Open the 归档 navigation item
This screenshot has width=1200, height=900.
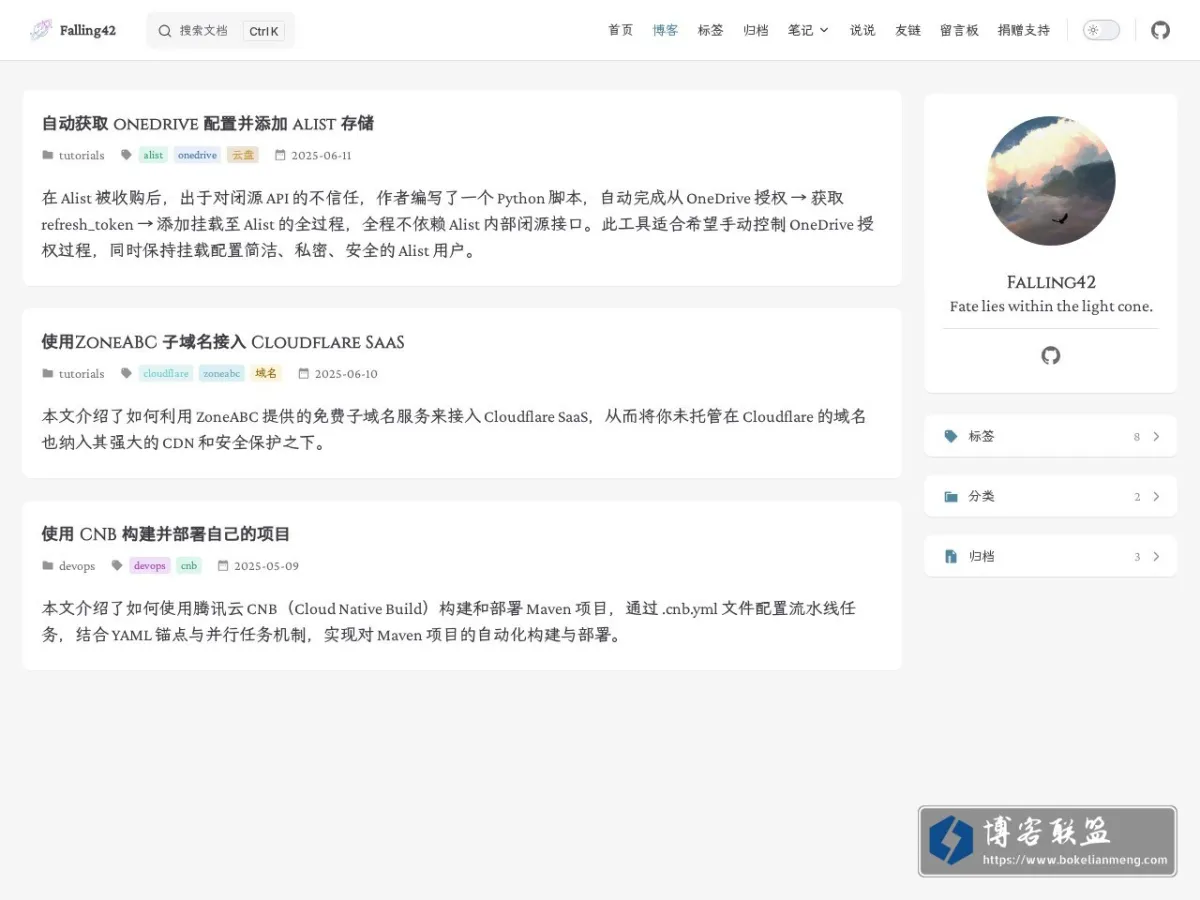(x=755, y=30)
